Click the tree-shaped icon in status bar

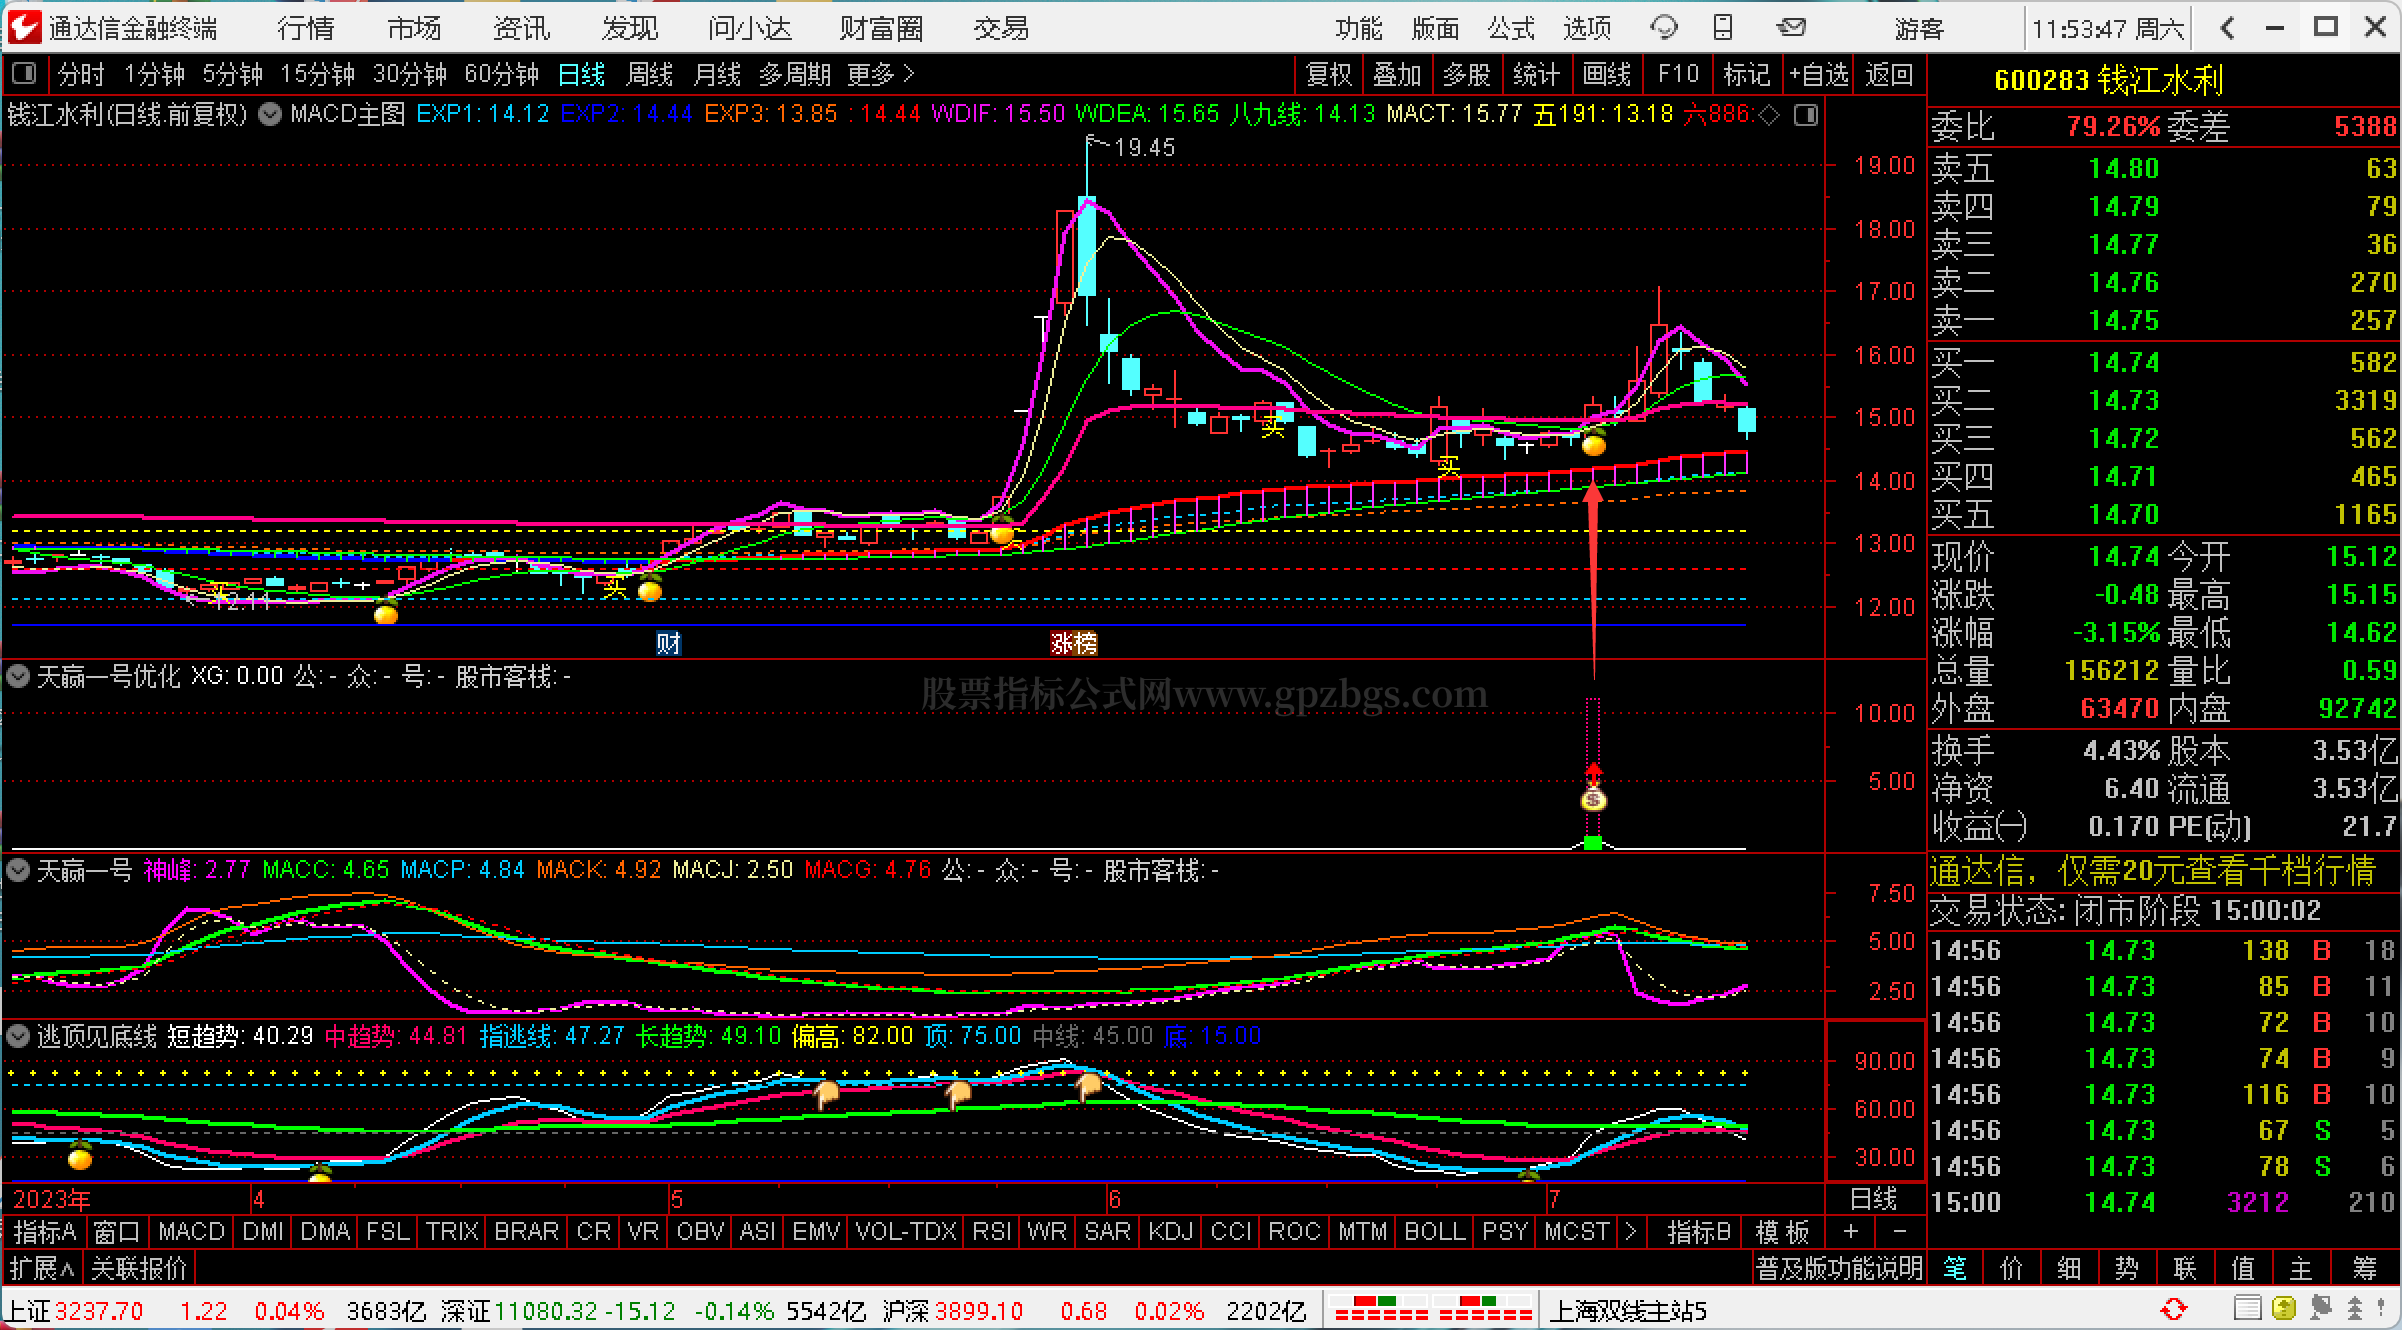click(2355, 1309)
